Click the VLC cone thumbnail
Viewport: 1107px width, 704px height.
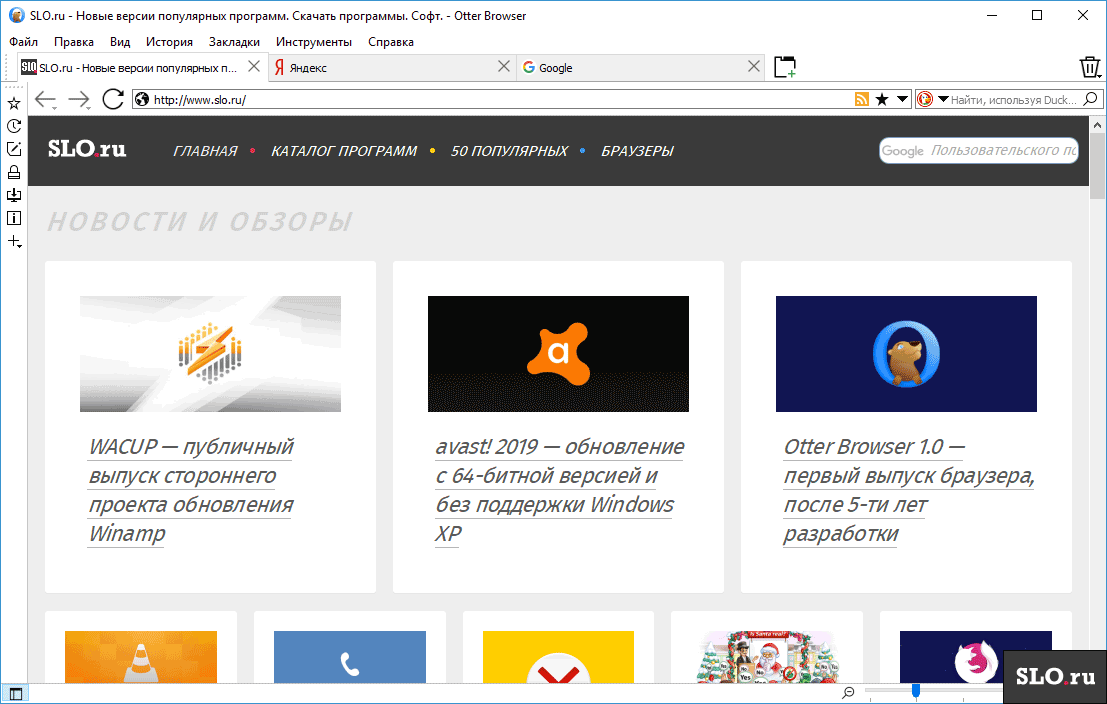141,657
